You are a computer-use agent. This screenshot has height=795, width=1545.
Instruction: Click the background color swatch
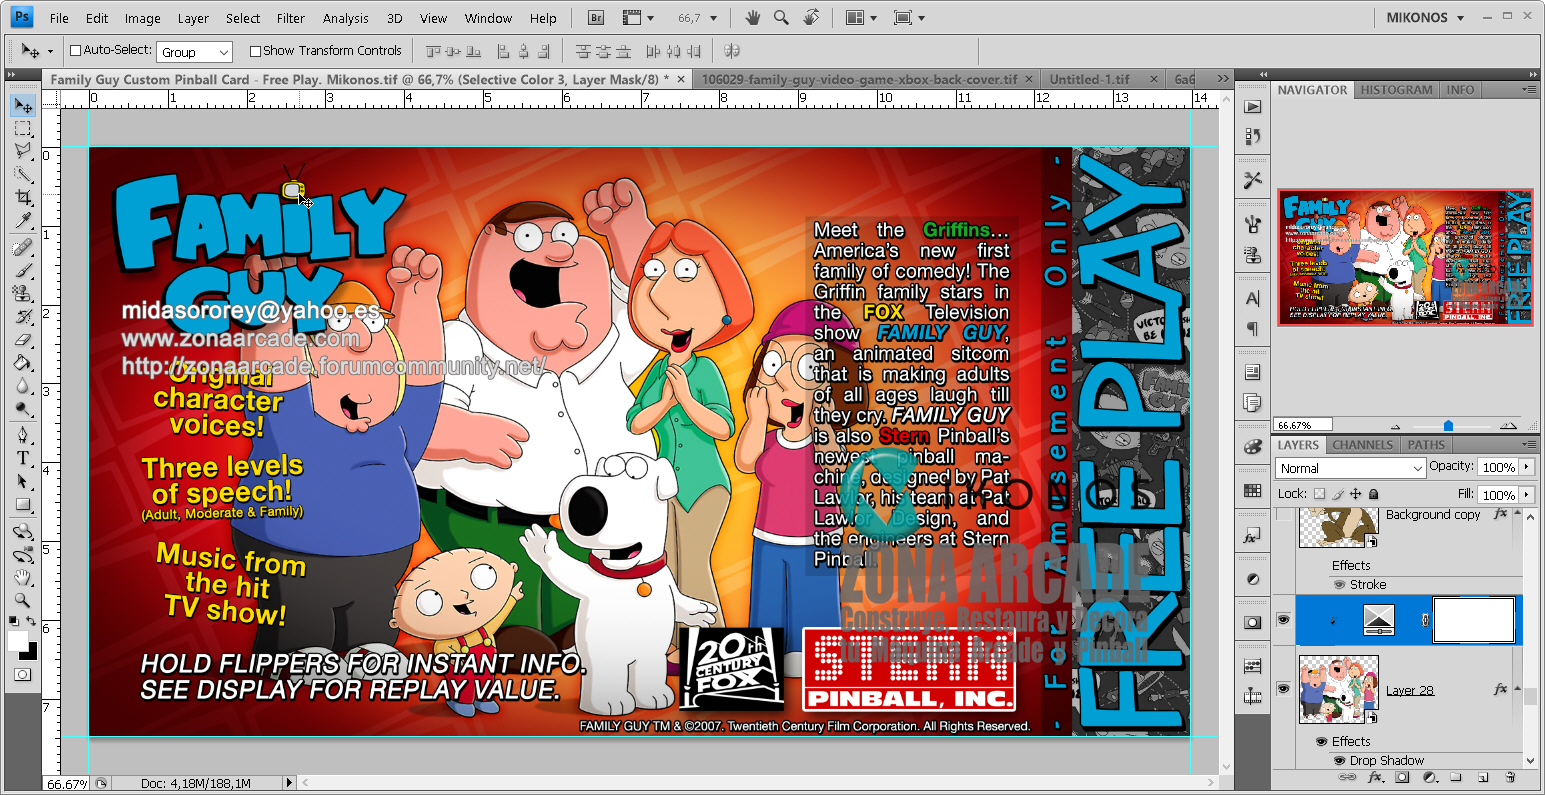(31, 653)
